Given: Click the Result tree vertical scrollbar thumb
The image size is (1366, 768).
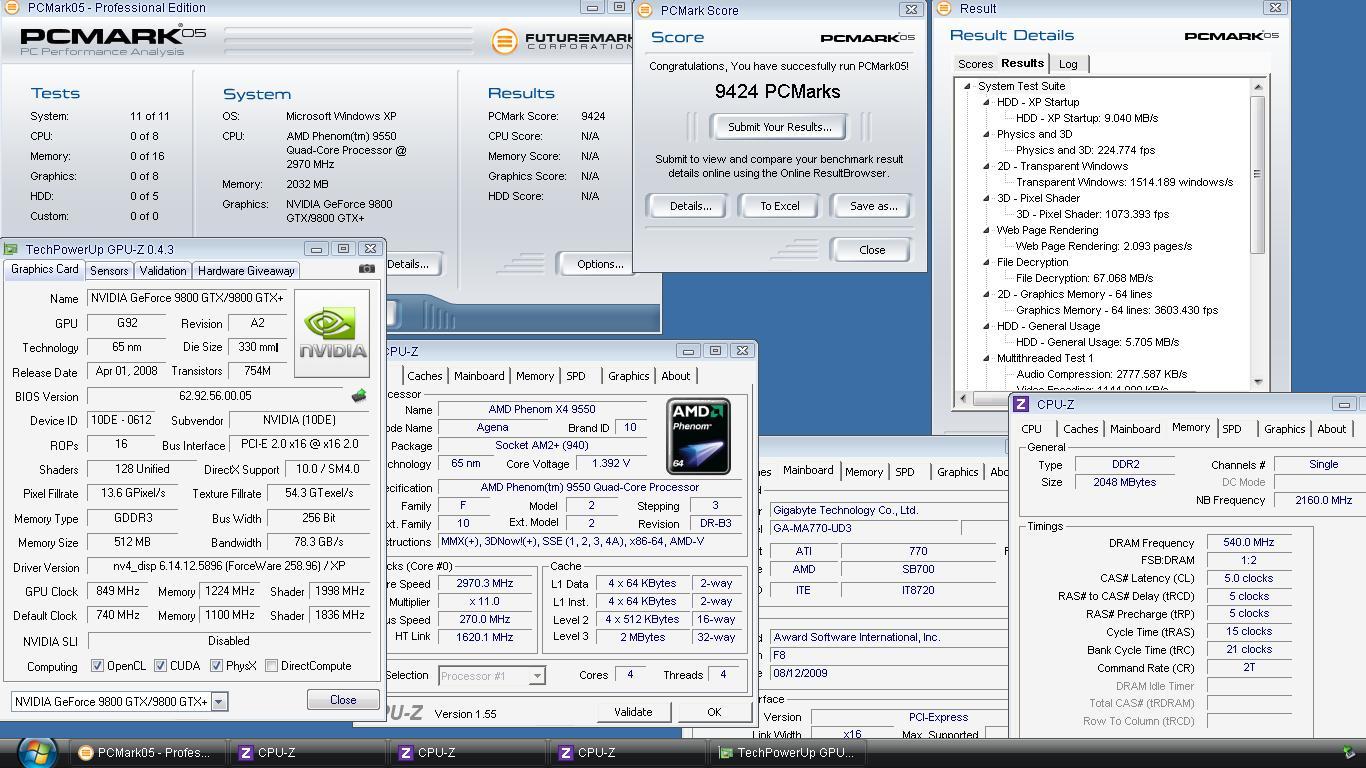Looking at the screenshot, I should [x=1257, y=174].
